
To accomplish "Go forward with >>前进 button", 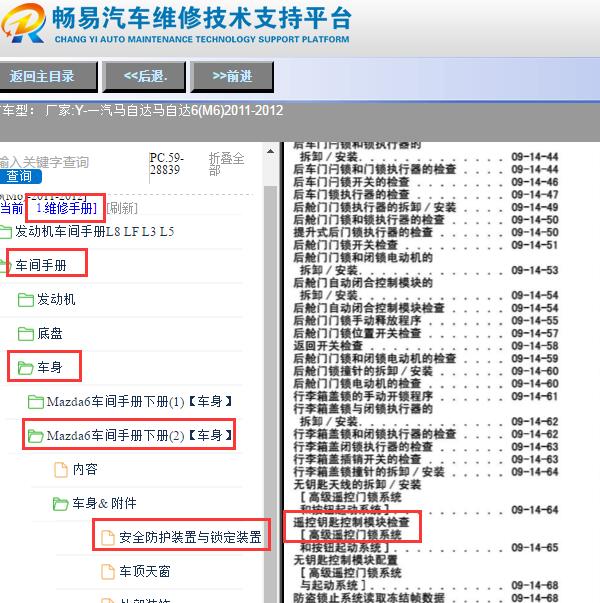I will tap(232, 77).
